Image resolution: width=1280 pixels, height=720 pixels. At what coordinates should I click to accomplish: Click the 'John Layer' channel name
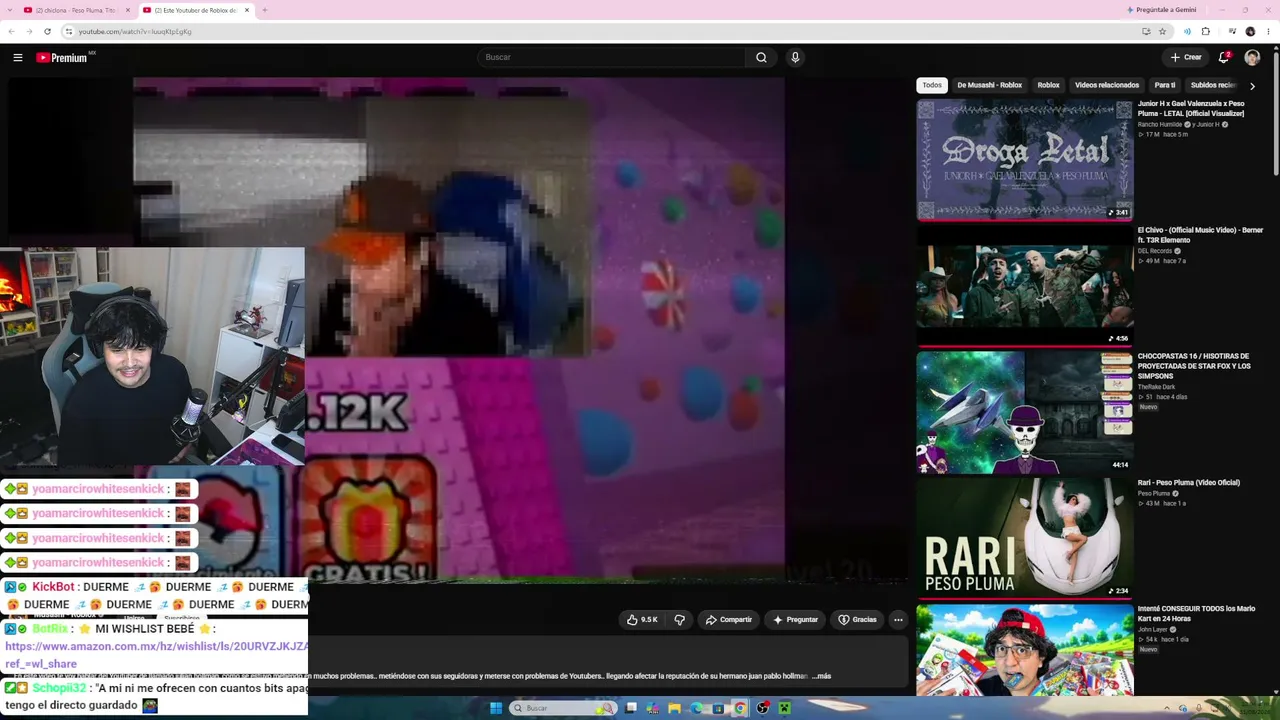click(1153, 629)
